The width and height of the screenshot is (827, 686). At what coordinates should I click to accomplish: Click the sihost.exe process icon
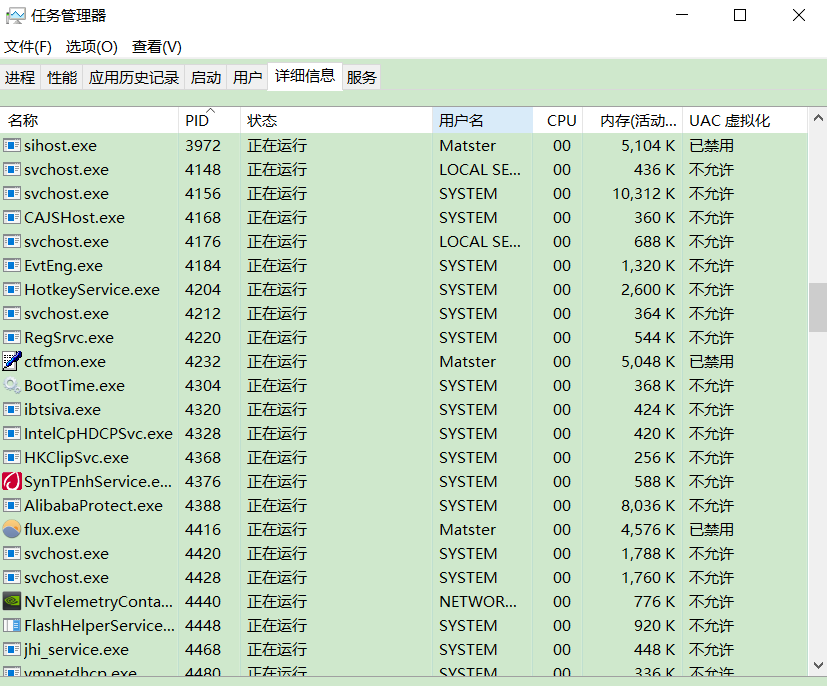point(12,145)
